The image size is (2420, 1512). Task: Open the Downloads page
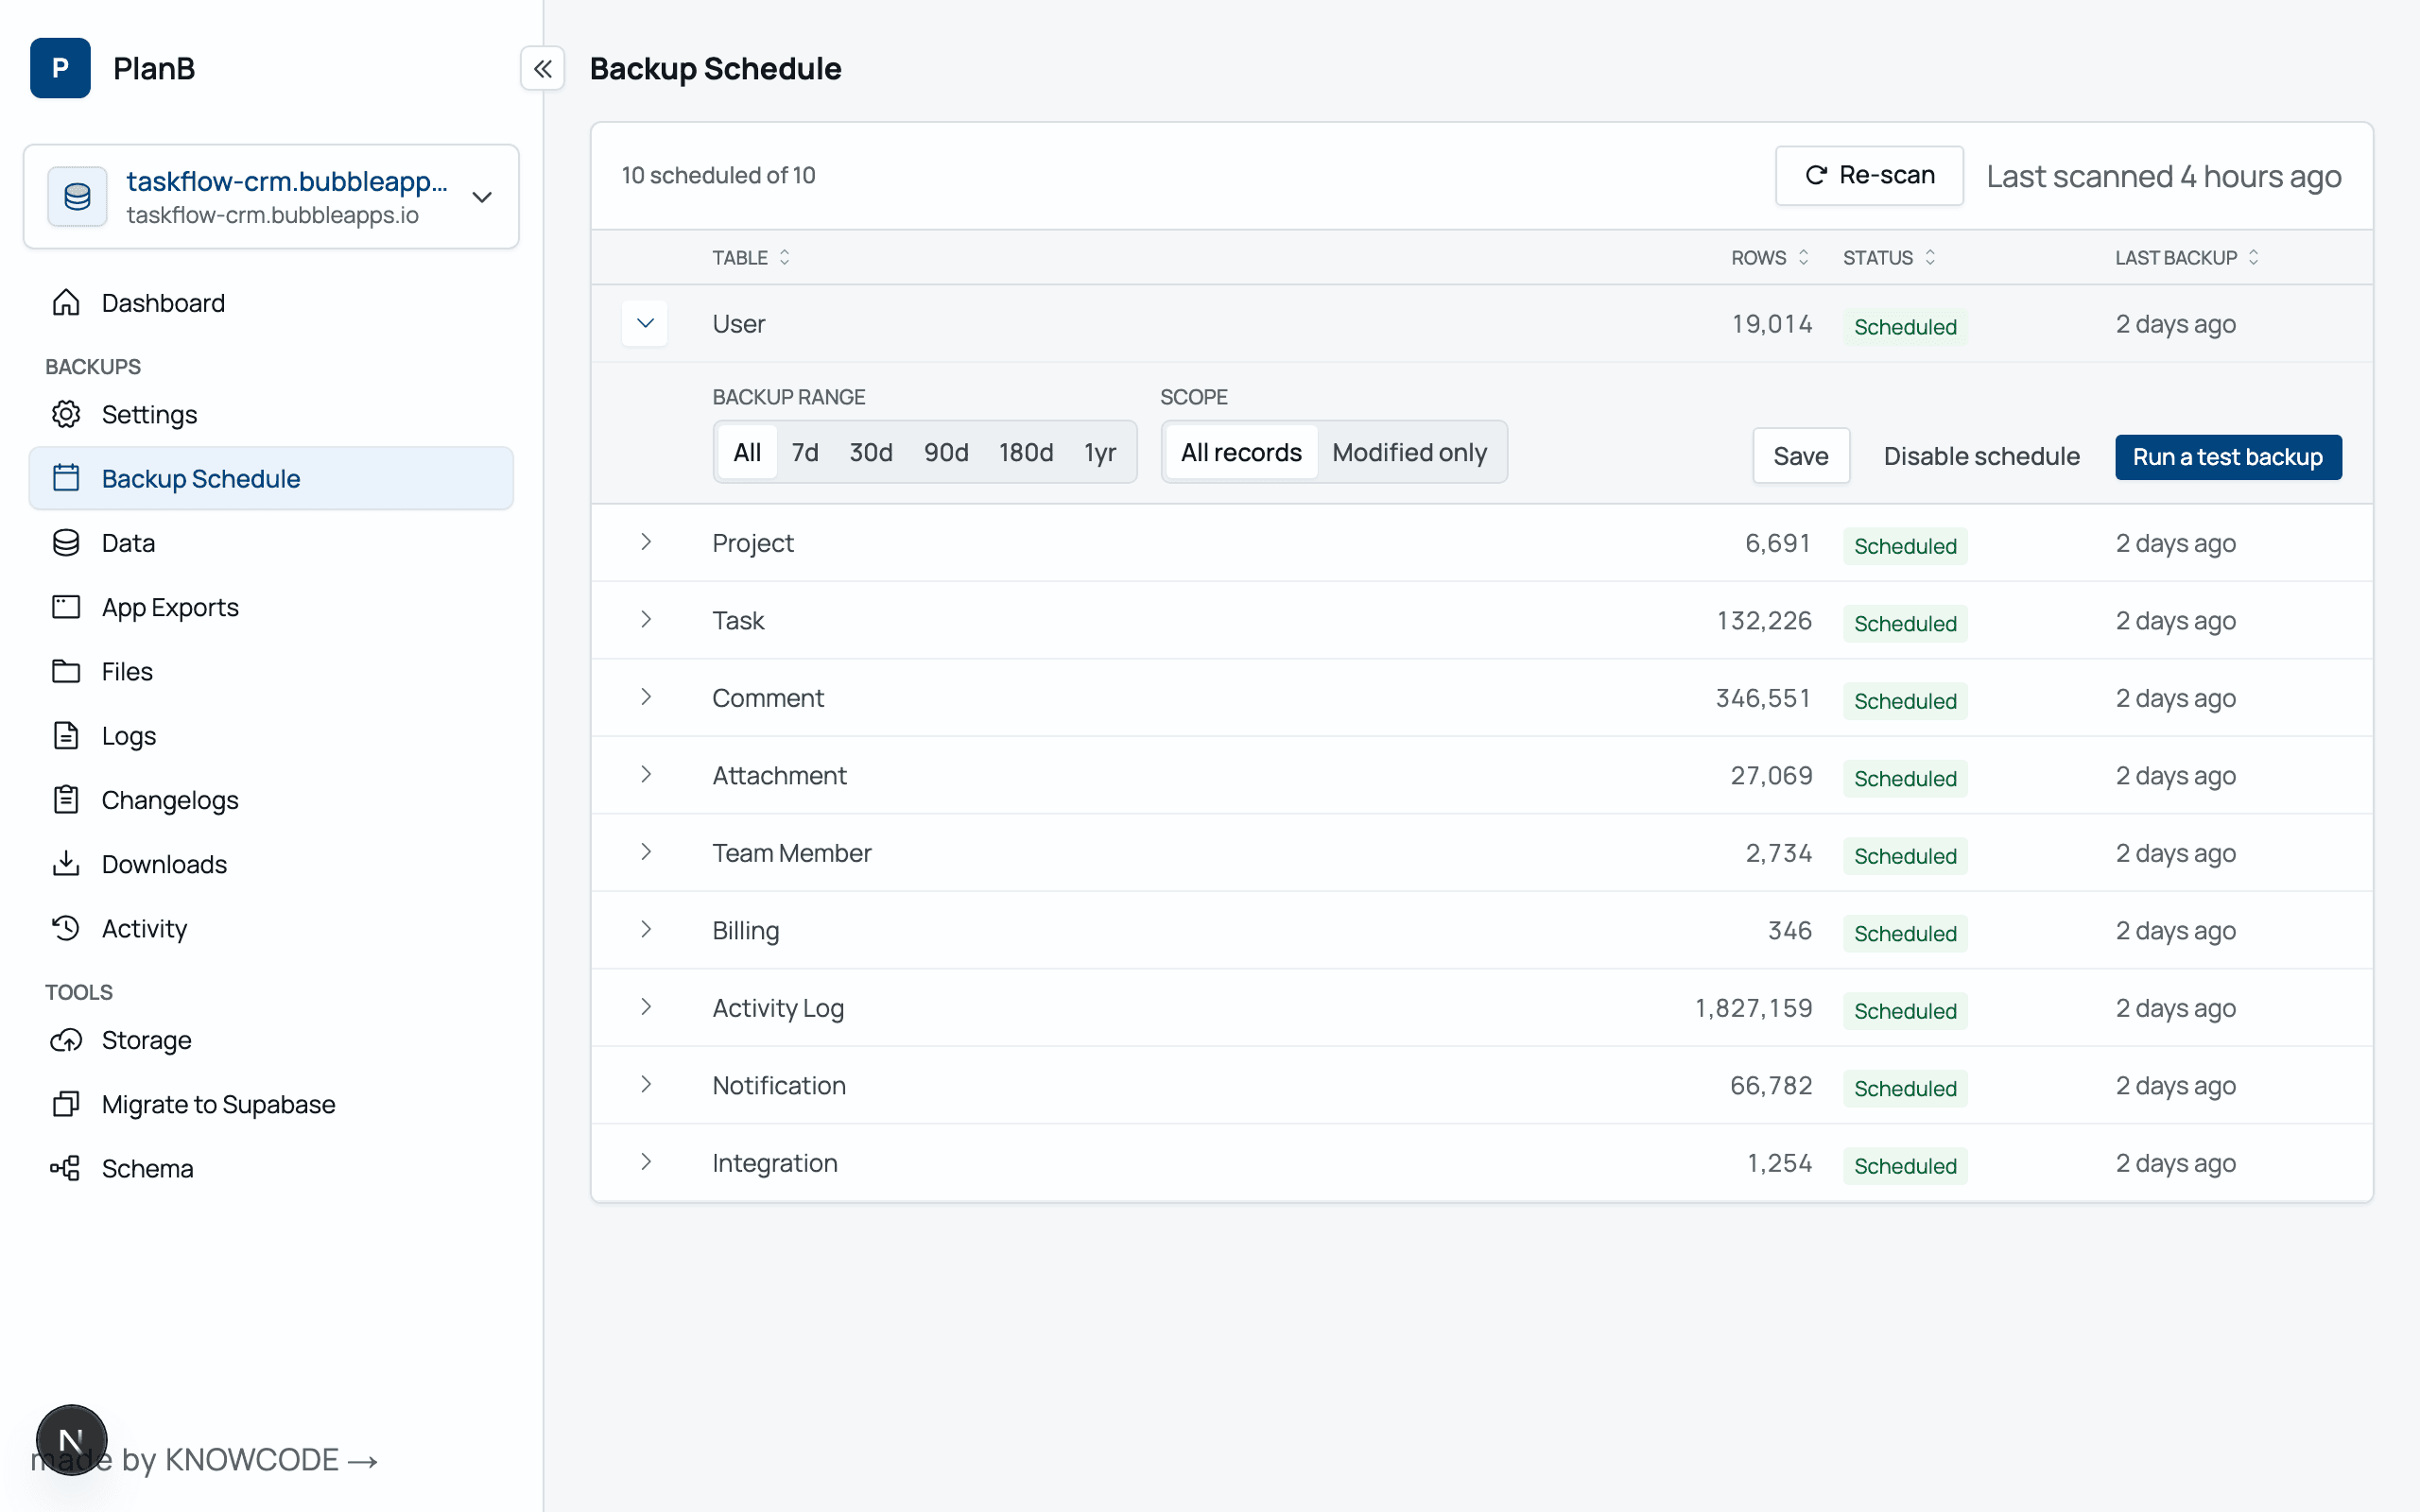pos(271,863)
